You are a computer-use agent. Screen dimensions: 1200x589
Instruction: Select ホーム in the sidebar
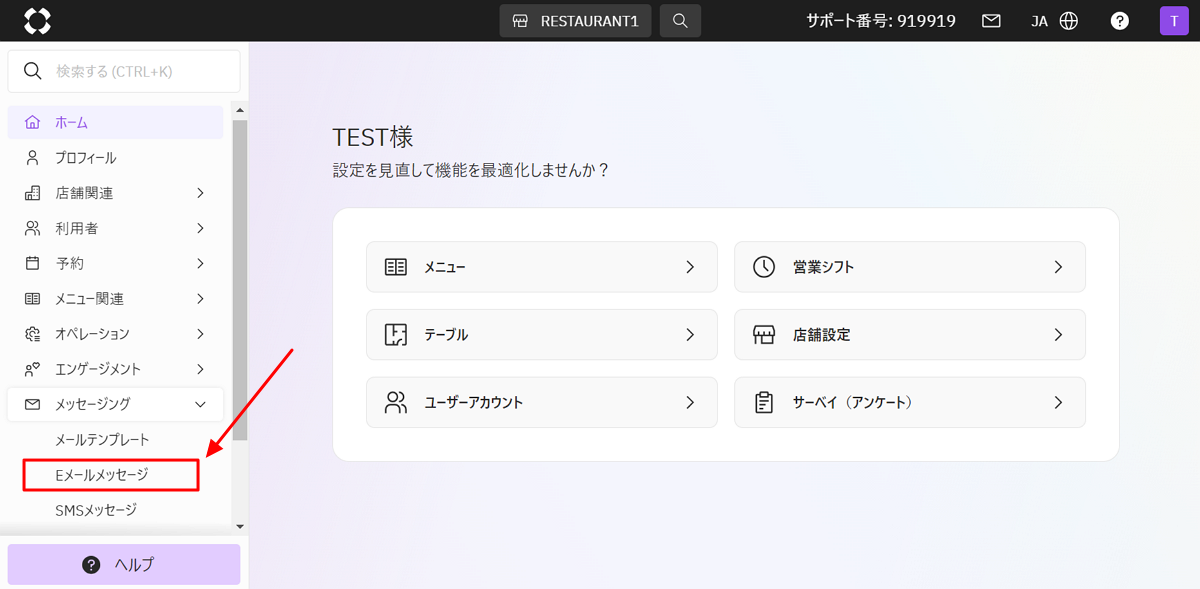[x=115, y=123]
